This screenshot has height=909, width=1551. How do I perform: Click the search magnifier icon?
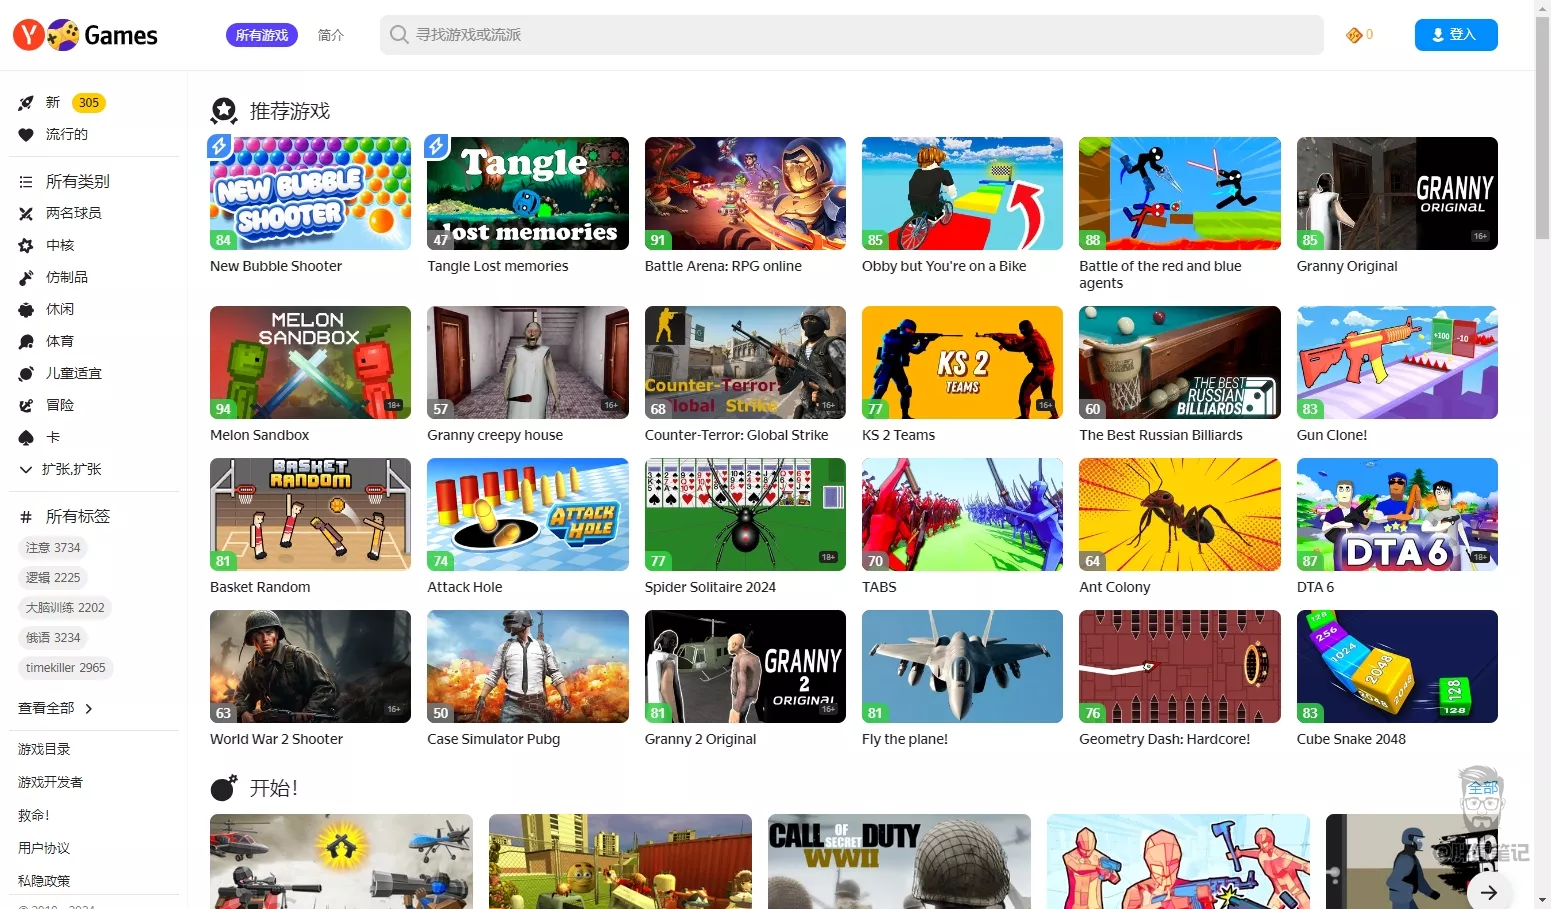pyautogui.click(x=399, y=35)
